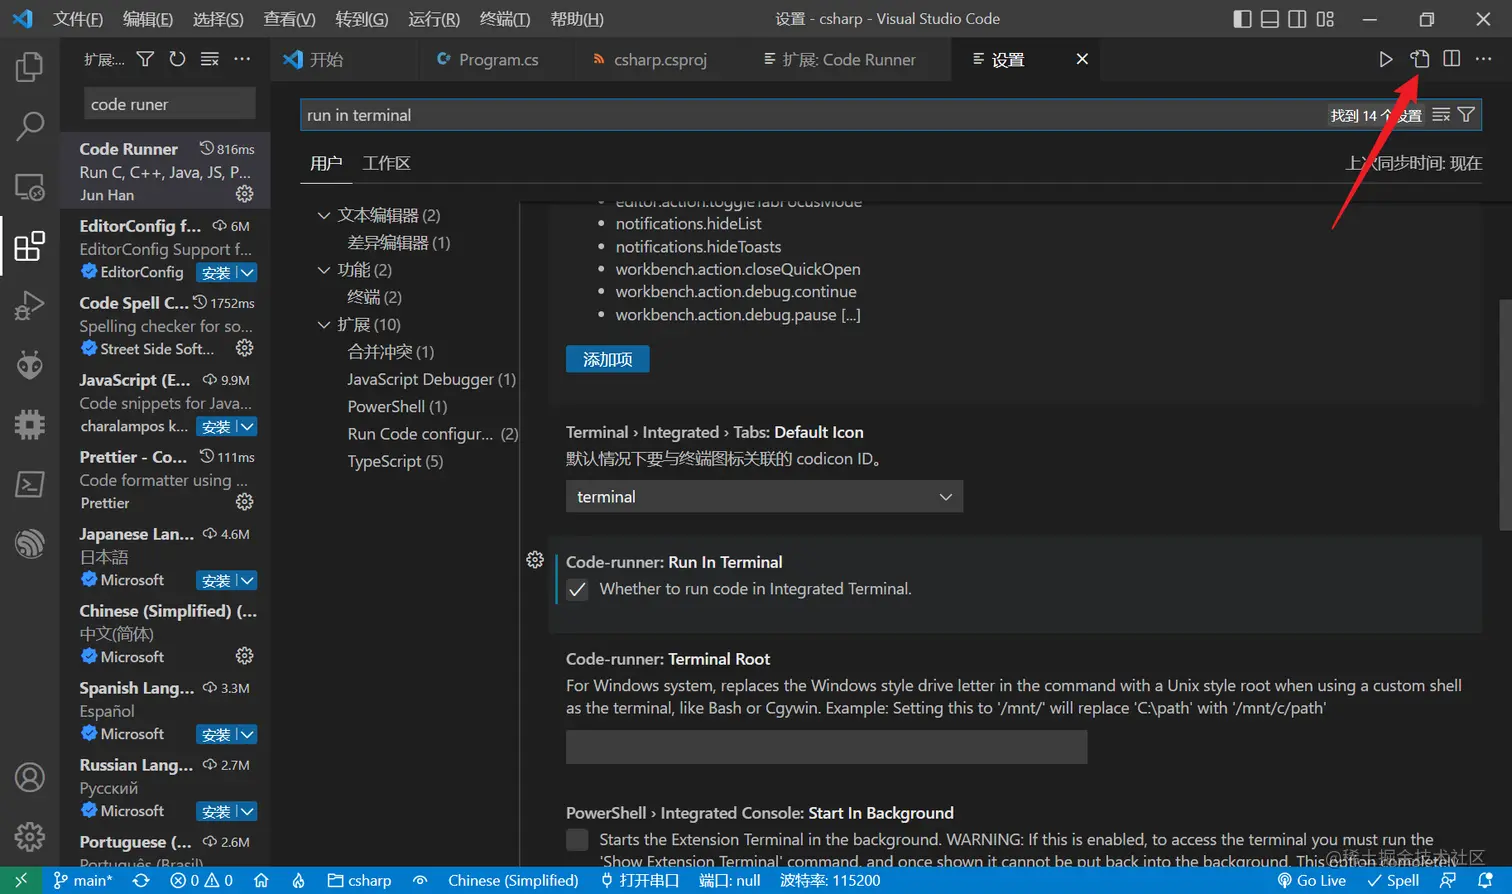
Task: Open the Explorer view in the activity bar
Action: 30,67
